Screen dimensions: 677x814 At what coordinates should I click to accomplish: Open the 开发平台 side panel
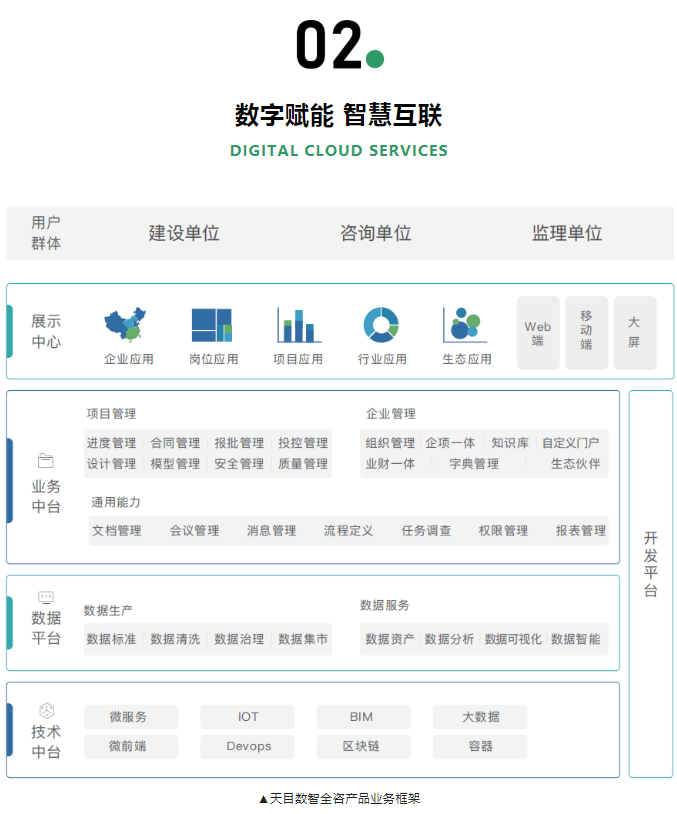point(650,582)
